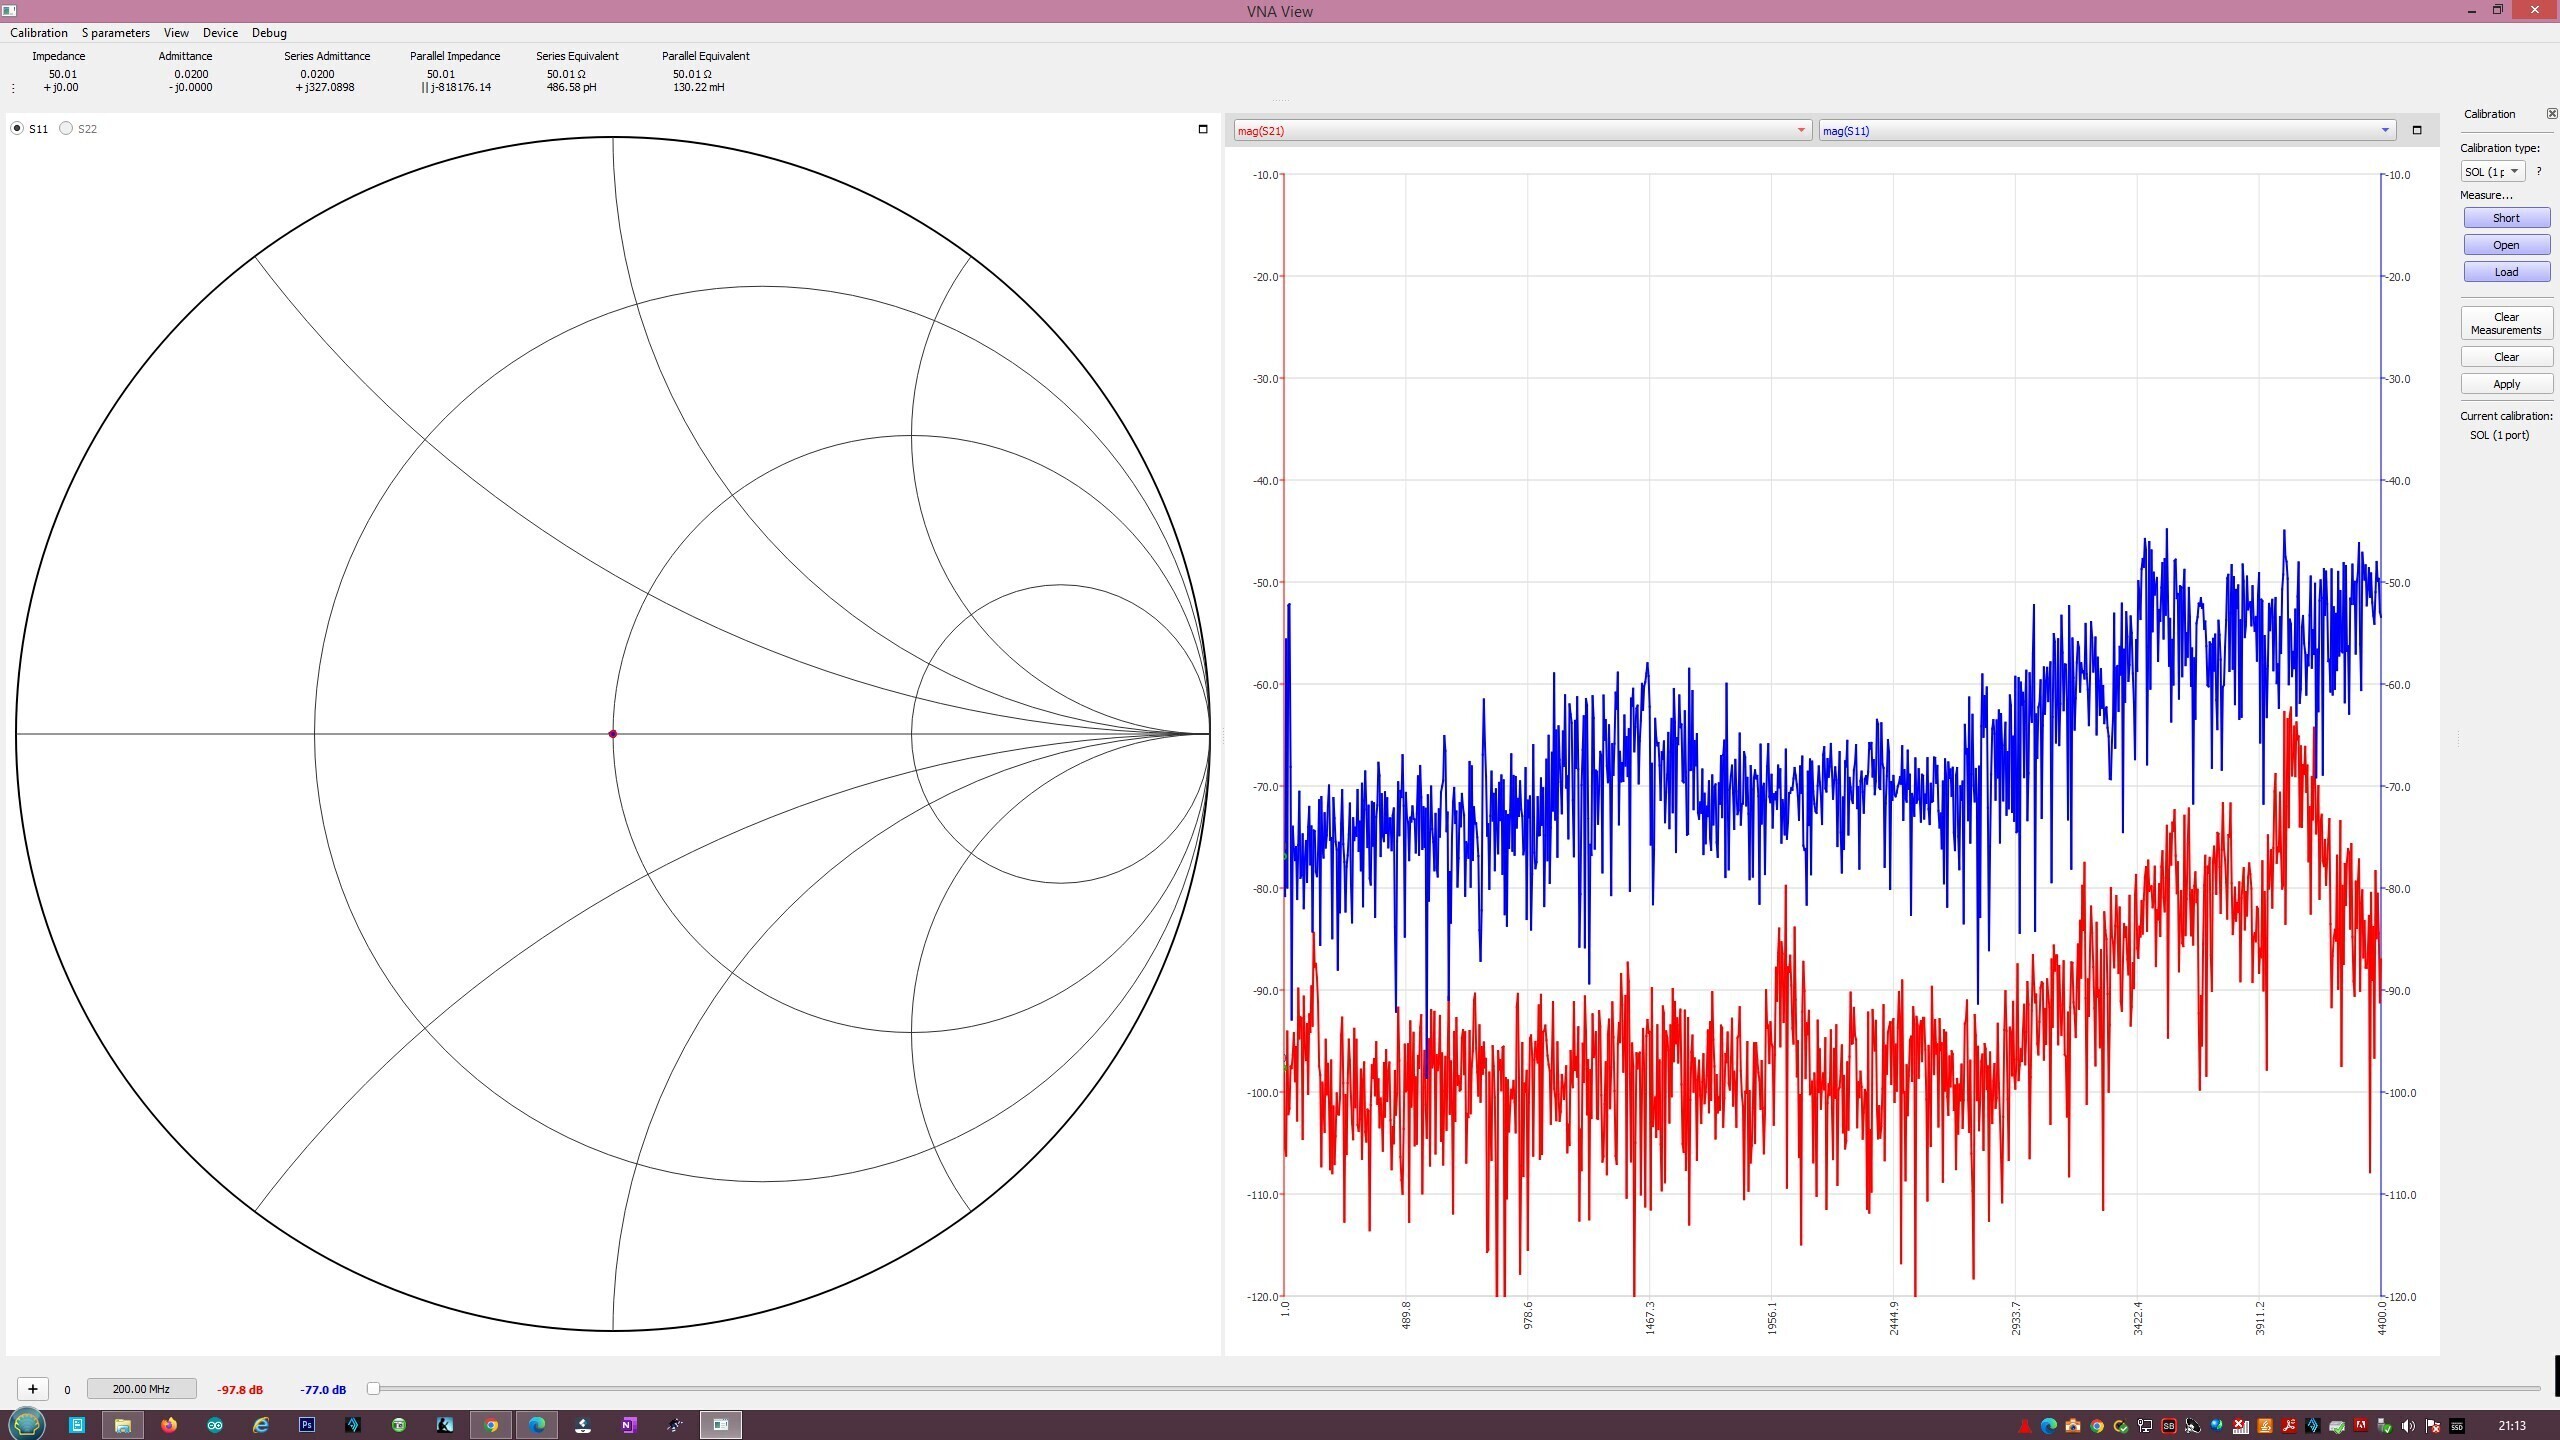
Task: Click the safely remove hardware tray icon
Action: click(2385, 1426)
